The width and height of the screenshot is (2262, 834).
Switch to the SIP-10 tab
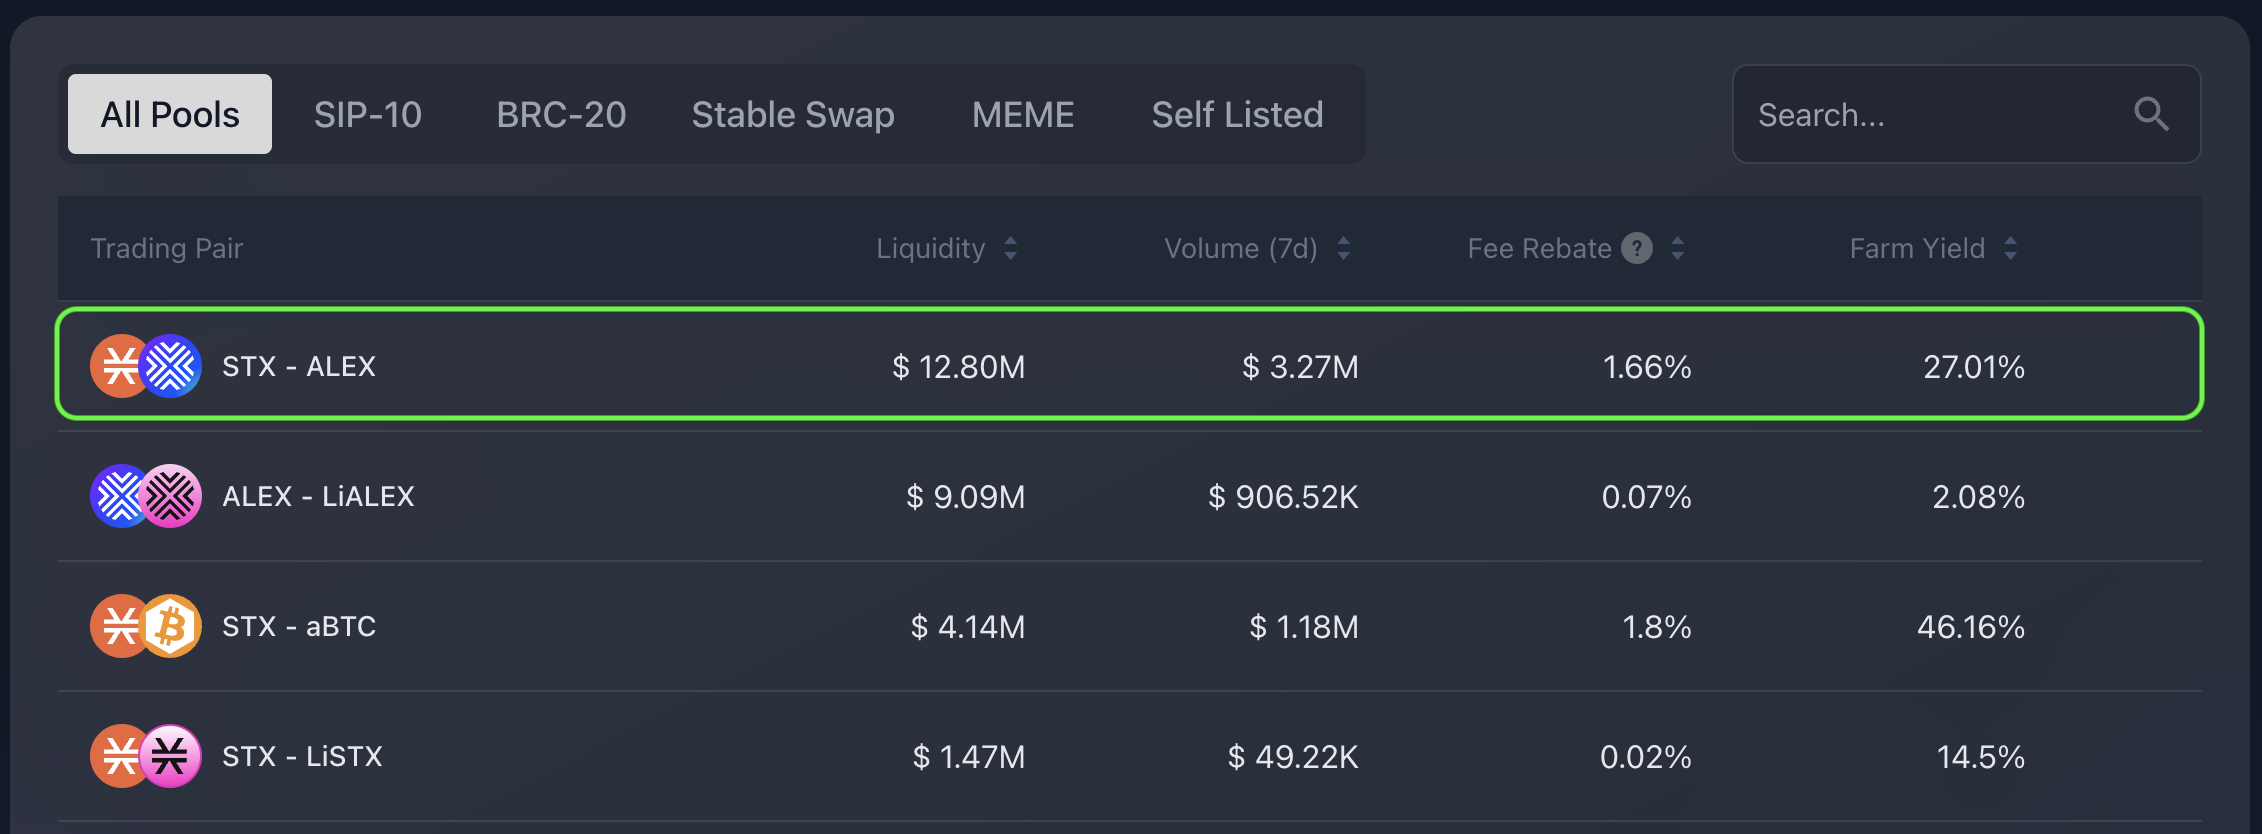coord(368,114)
